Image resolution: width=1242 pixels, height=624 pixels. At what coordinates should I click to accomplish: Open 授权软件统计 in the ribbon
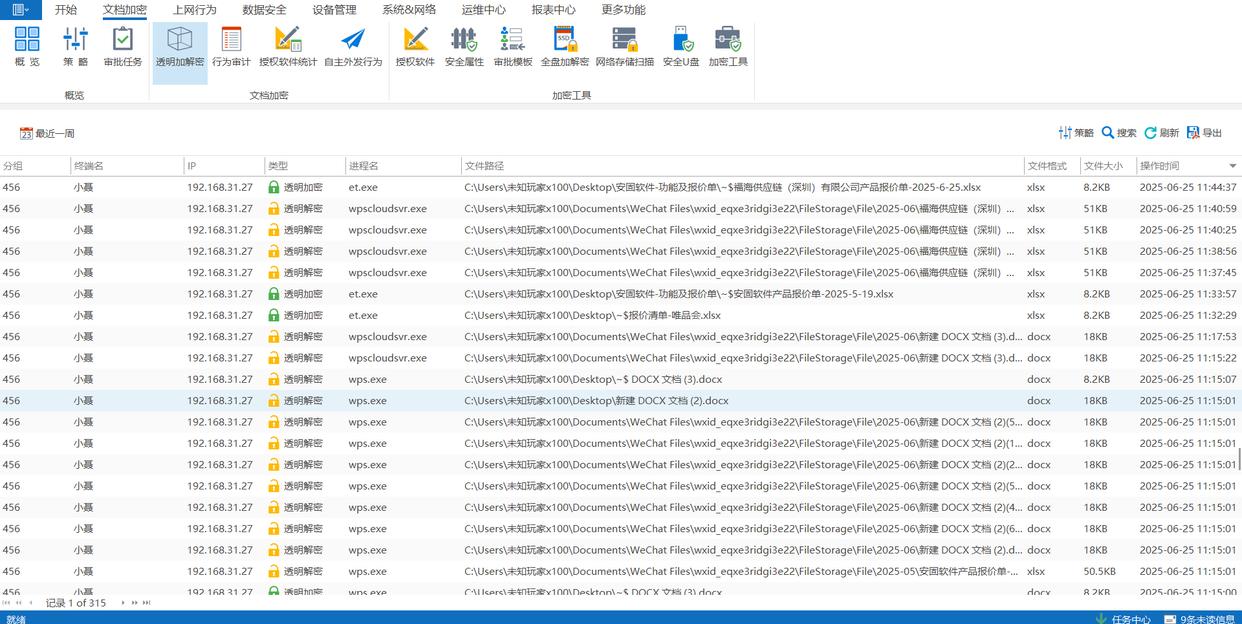click(288, 47)
